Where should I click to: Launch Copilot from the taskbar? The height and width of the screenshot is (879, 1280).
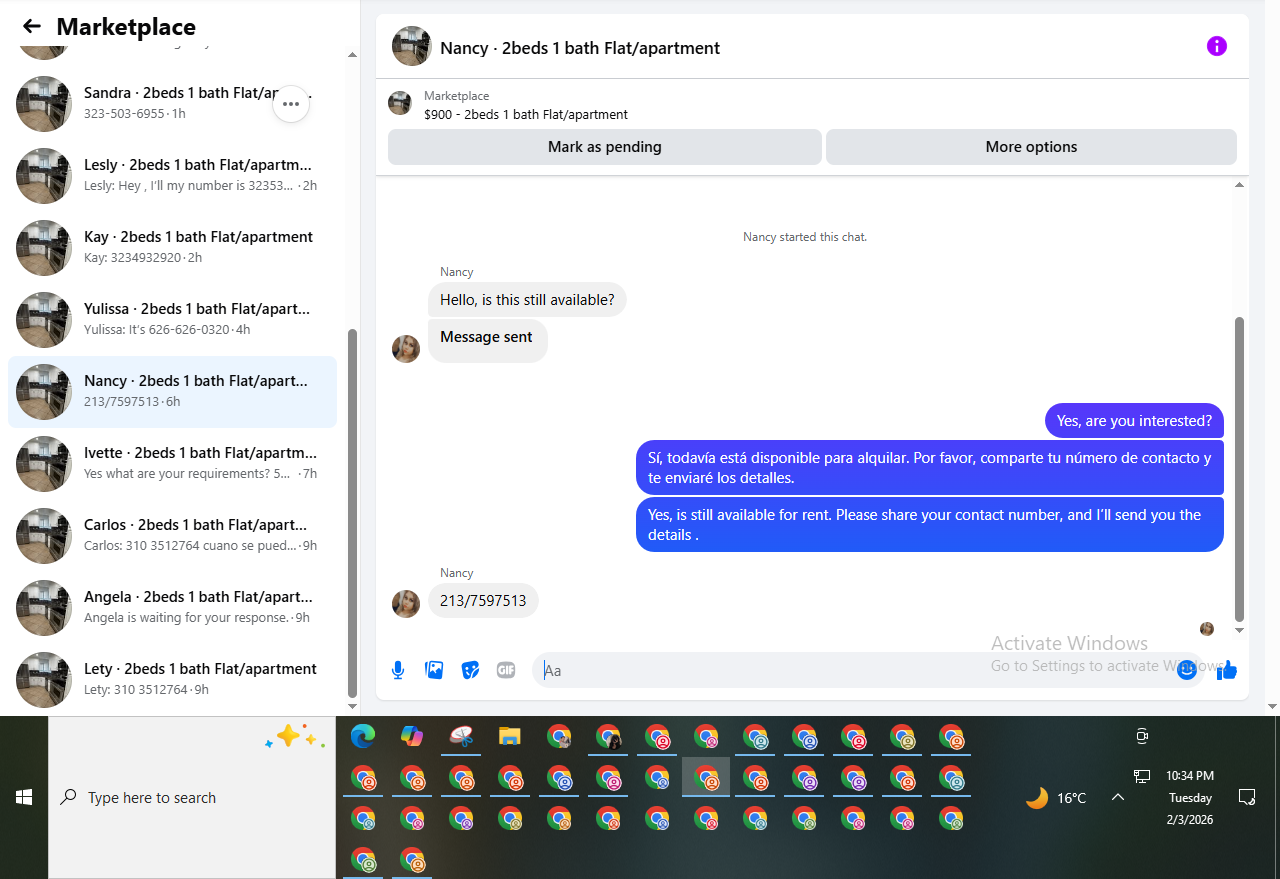click(412, 738)
